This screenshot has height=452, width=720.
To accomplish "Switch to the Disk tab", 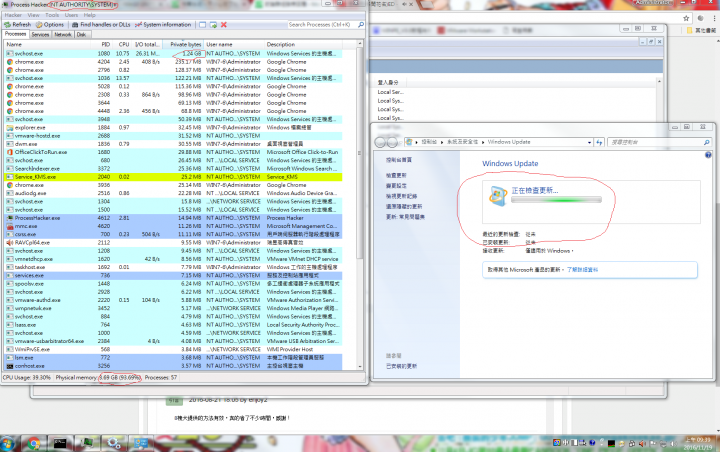I will (81, 34).
